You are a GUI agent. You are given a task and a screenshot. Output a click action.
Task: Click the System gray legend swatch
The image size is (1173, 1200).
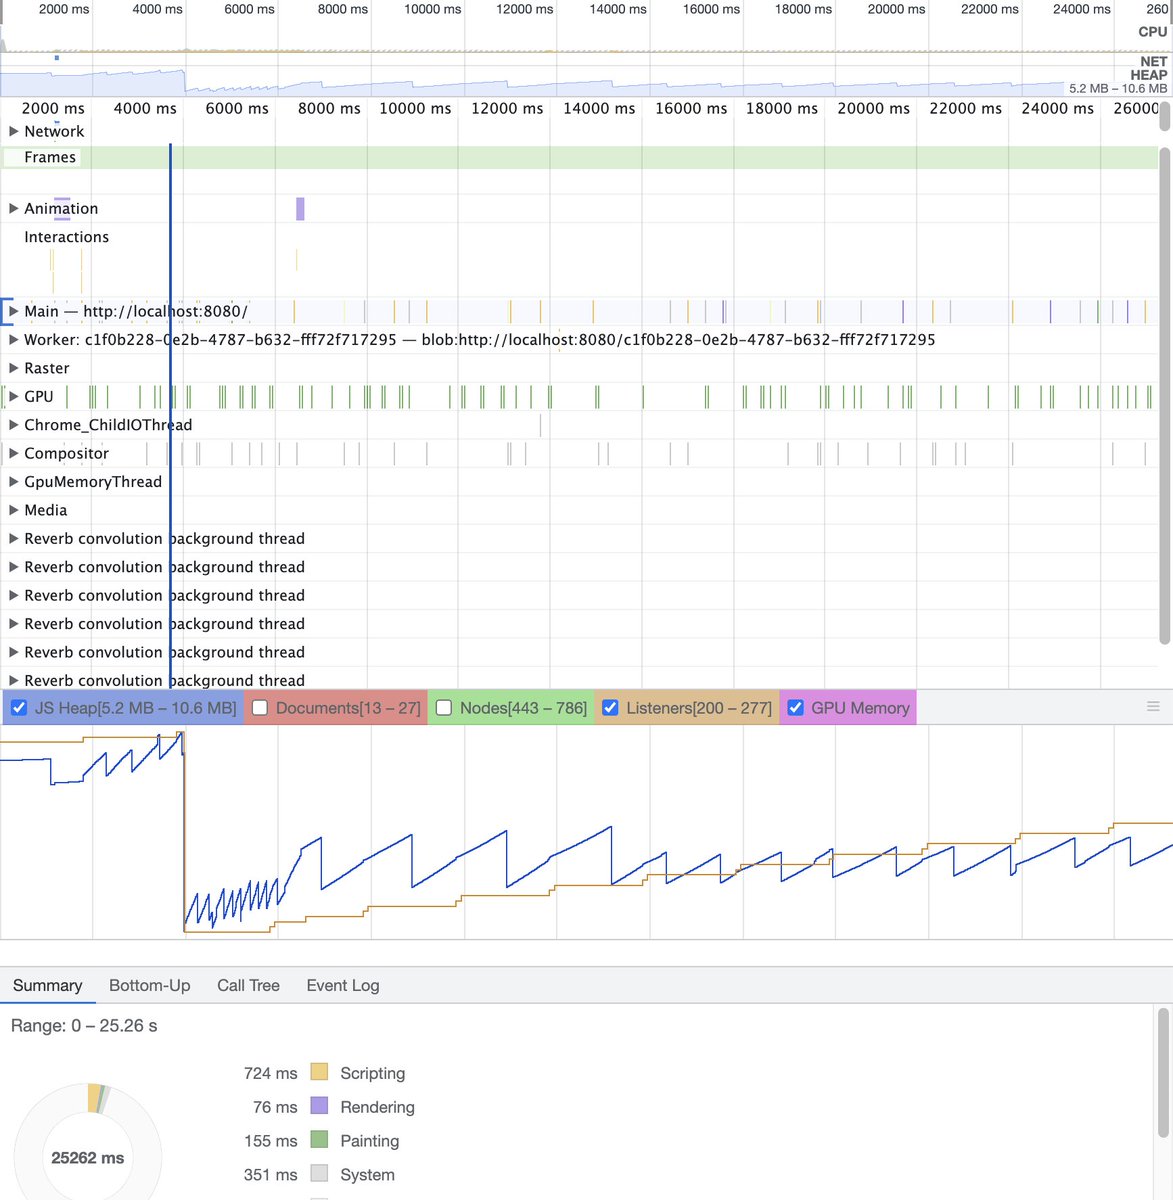tap(319, 1174)
